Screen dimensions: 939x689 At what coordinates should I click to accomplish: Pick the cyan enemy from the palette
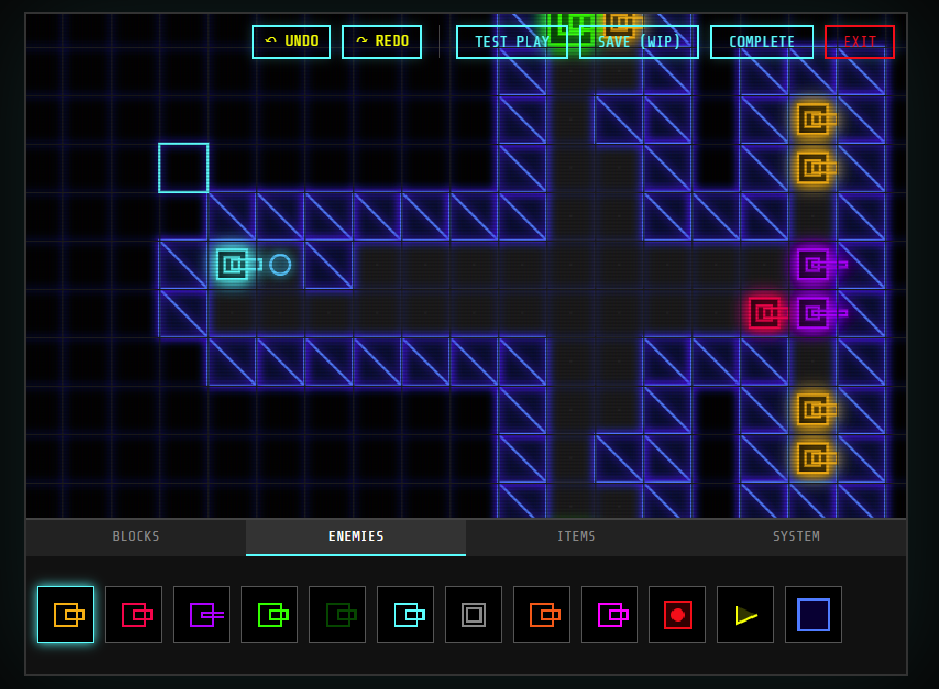405,614
